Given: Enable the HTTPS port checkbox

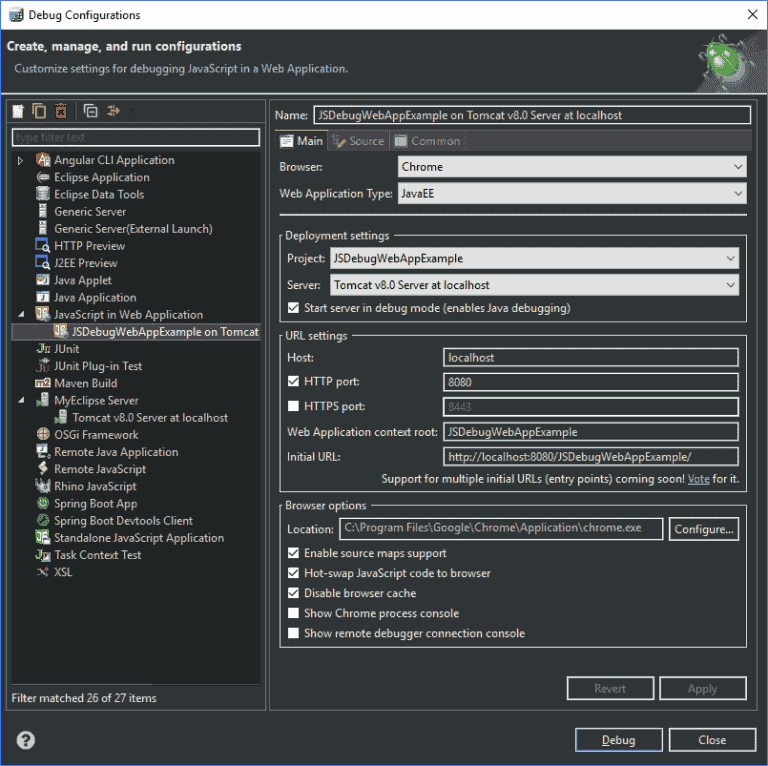Looking at the screenshot, I should 293,406.
